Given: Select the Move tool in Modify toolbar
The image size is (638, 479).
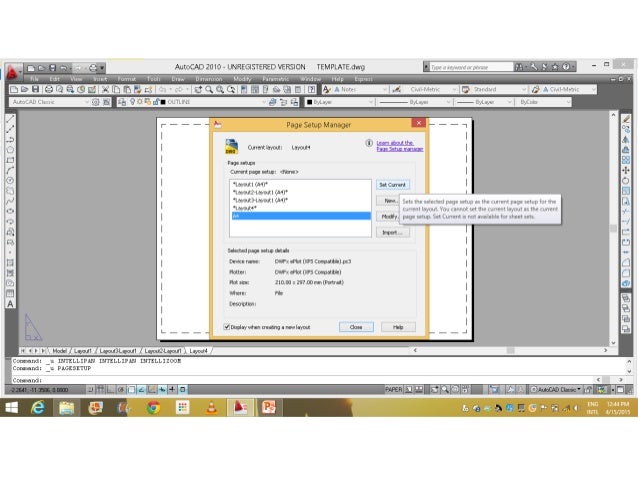Looking at the screenshot, I should pos(626,170).
